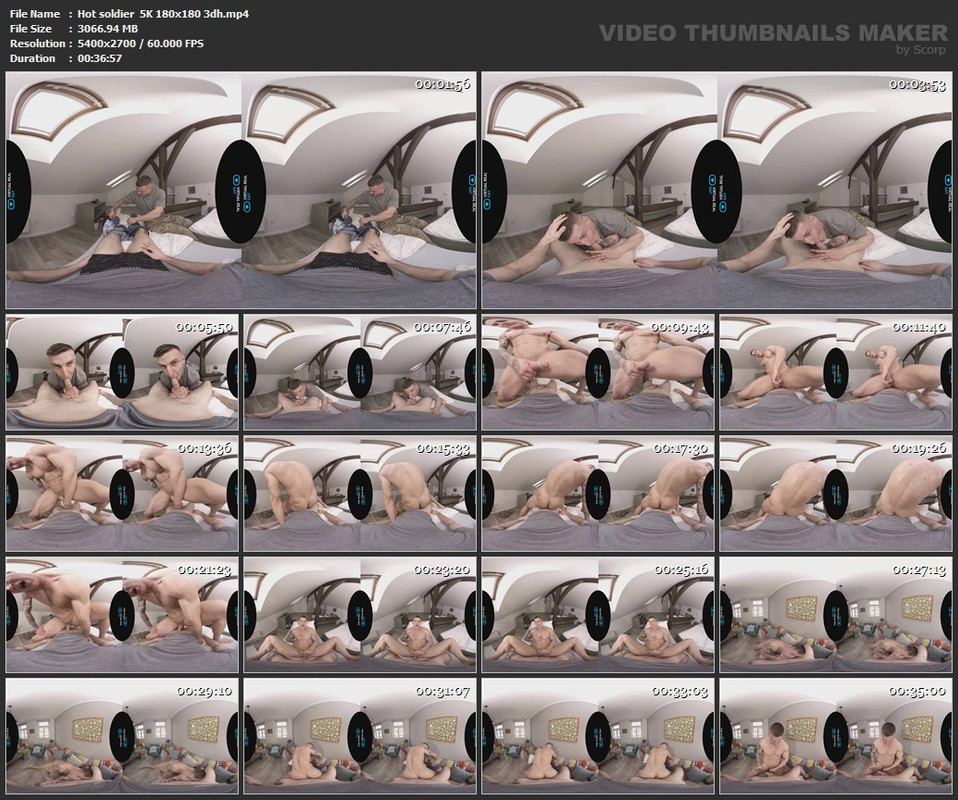This screenshot has height=800, width=958.
Task: Select the frame stamped 00:27:13
Action: pos(835,615)
